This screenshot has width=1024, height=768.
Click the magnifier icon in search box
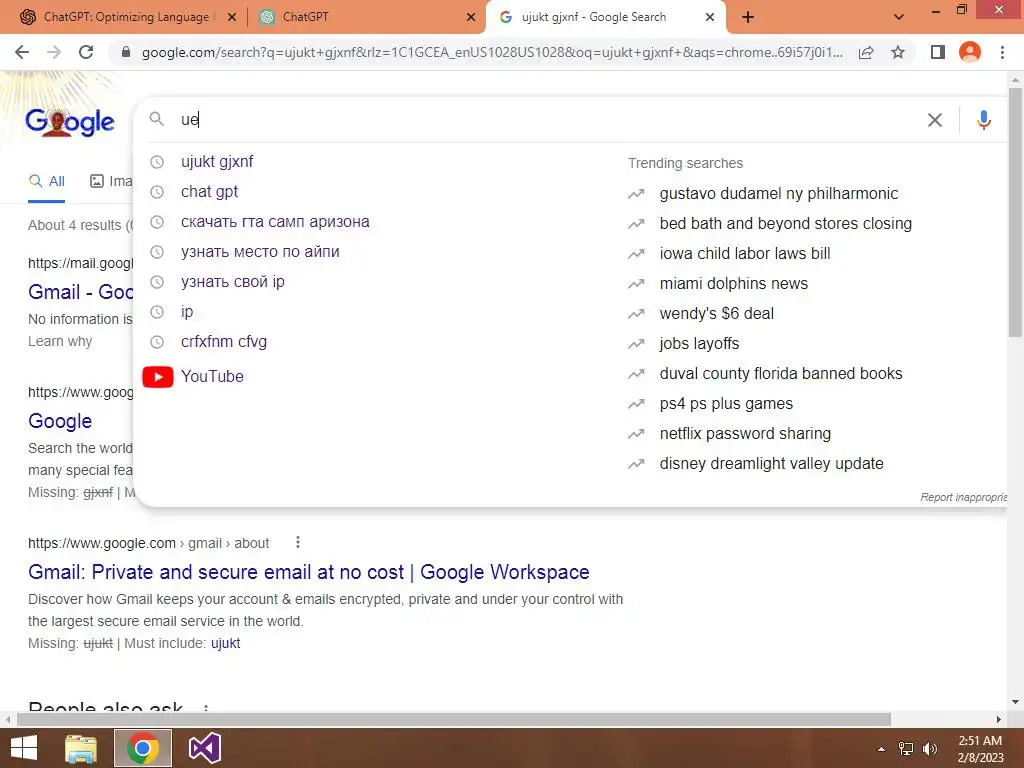(157, 119)
